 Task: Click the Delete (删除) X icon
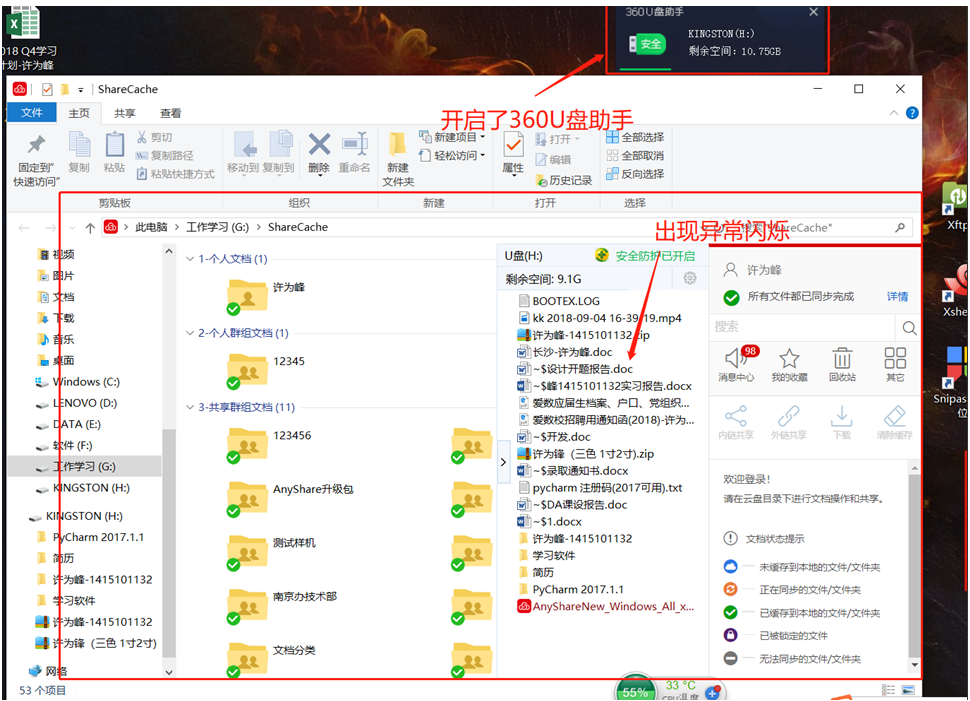319,145
